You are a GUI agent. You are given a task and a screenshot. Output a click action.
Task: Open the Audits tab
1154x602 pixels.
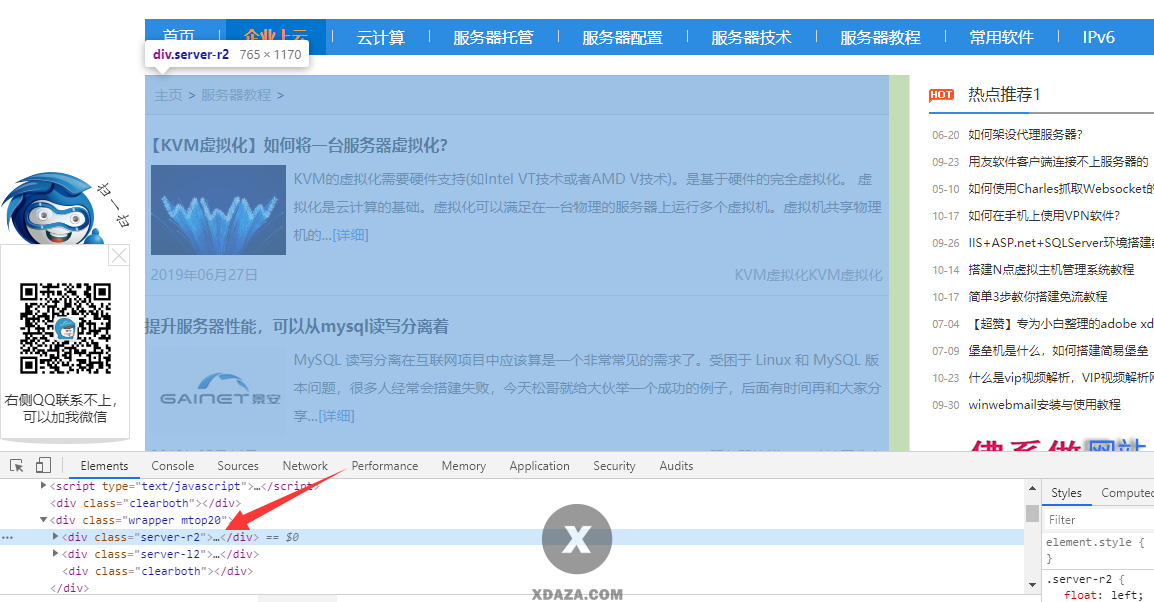point(676,466)
